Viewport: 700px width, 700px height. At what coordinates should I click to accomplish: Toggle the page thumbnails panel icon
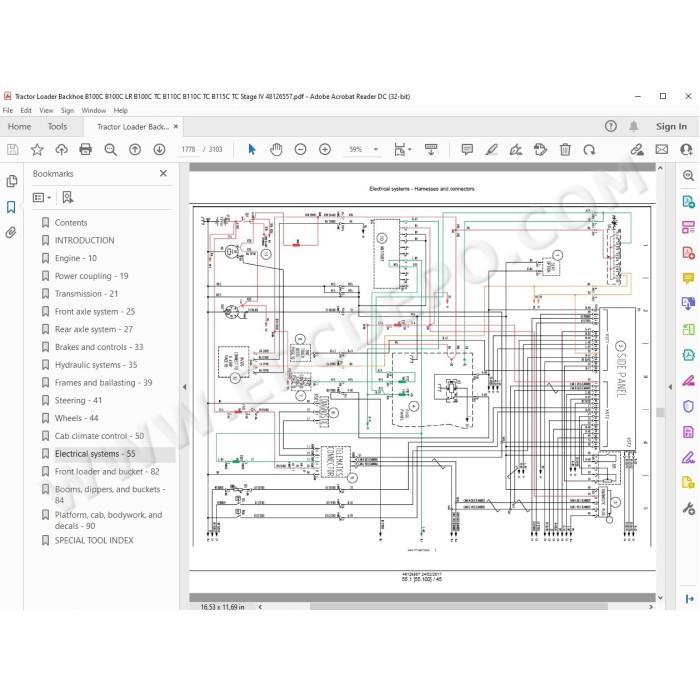12,181
